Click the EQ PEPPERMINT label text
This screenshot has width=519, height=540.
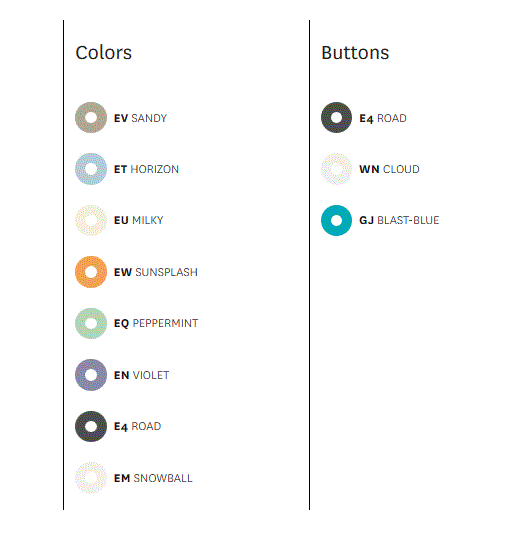156,323
